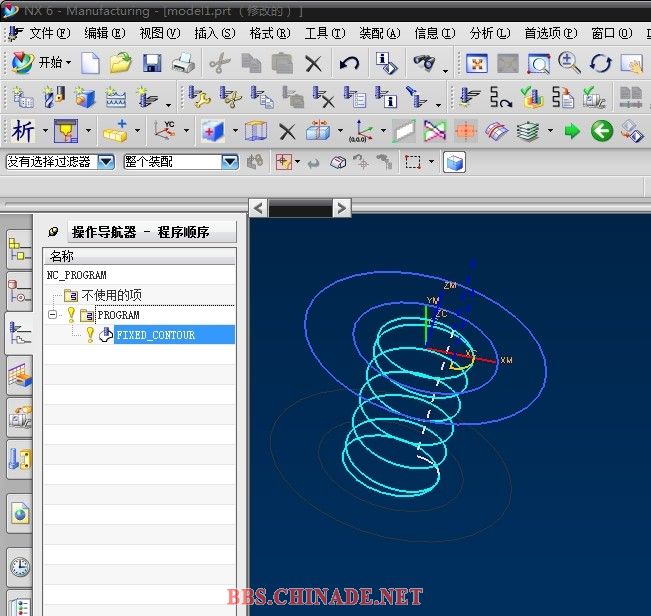Click the Print icon
The height and width of the screenshot is (616, 651).
pos(183,64)
